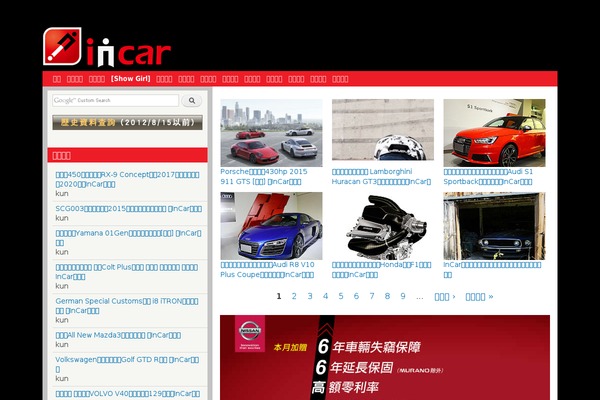Open the red Audi S1 Sportback thumbnail
Image resolution: width=600 pixels, height=400 pixels.
point(494,133)
